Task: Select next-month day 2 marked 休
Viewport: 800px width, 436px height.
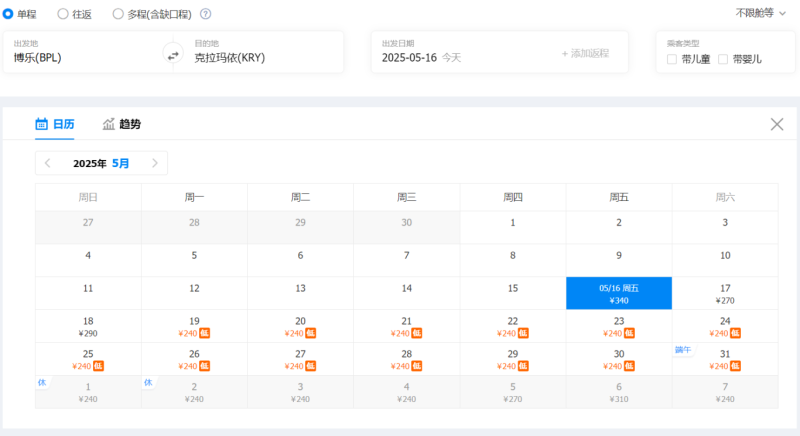Action: click(194, 392)
